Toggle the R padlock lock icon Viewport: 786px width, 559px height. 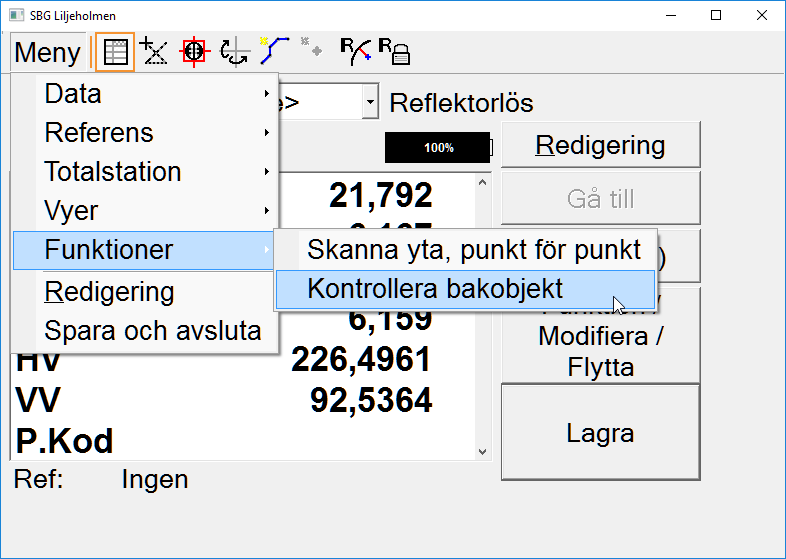[394, 52]
